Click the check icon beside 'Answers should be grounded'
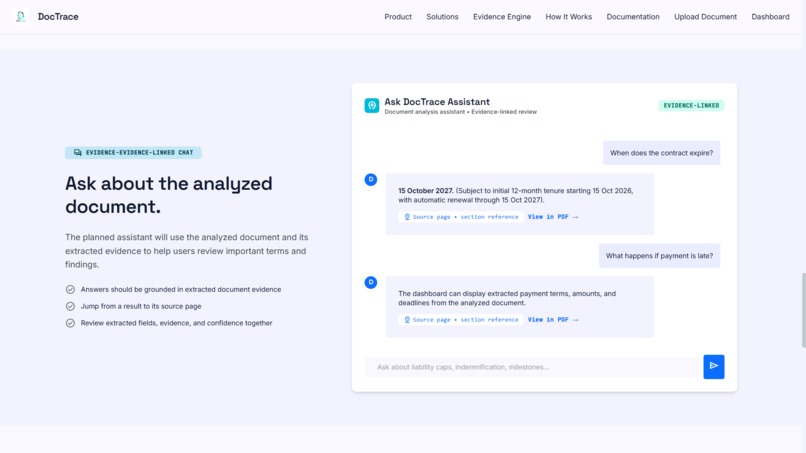Image resolution: width=806 pixels, height=453 pixels. [x=70, y=289]
